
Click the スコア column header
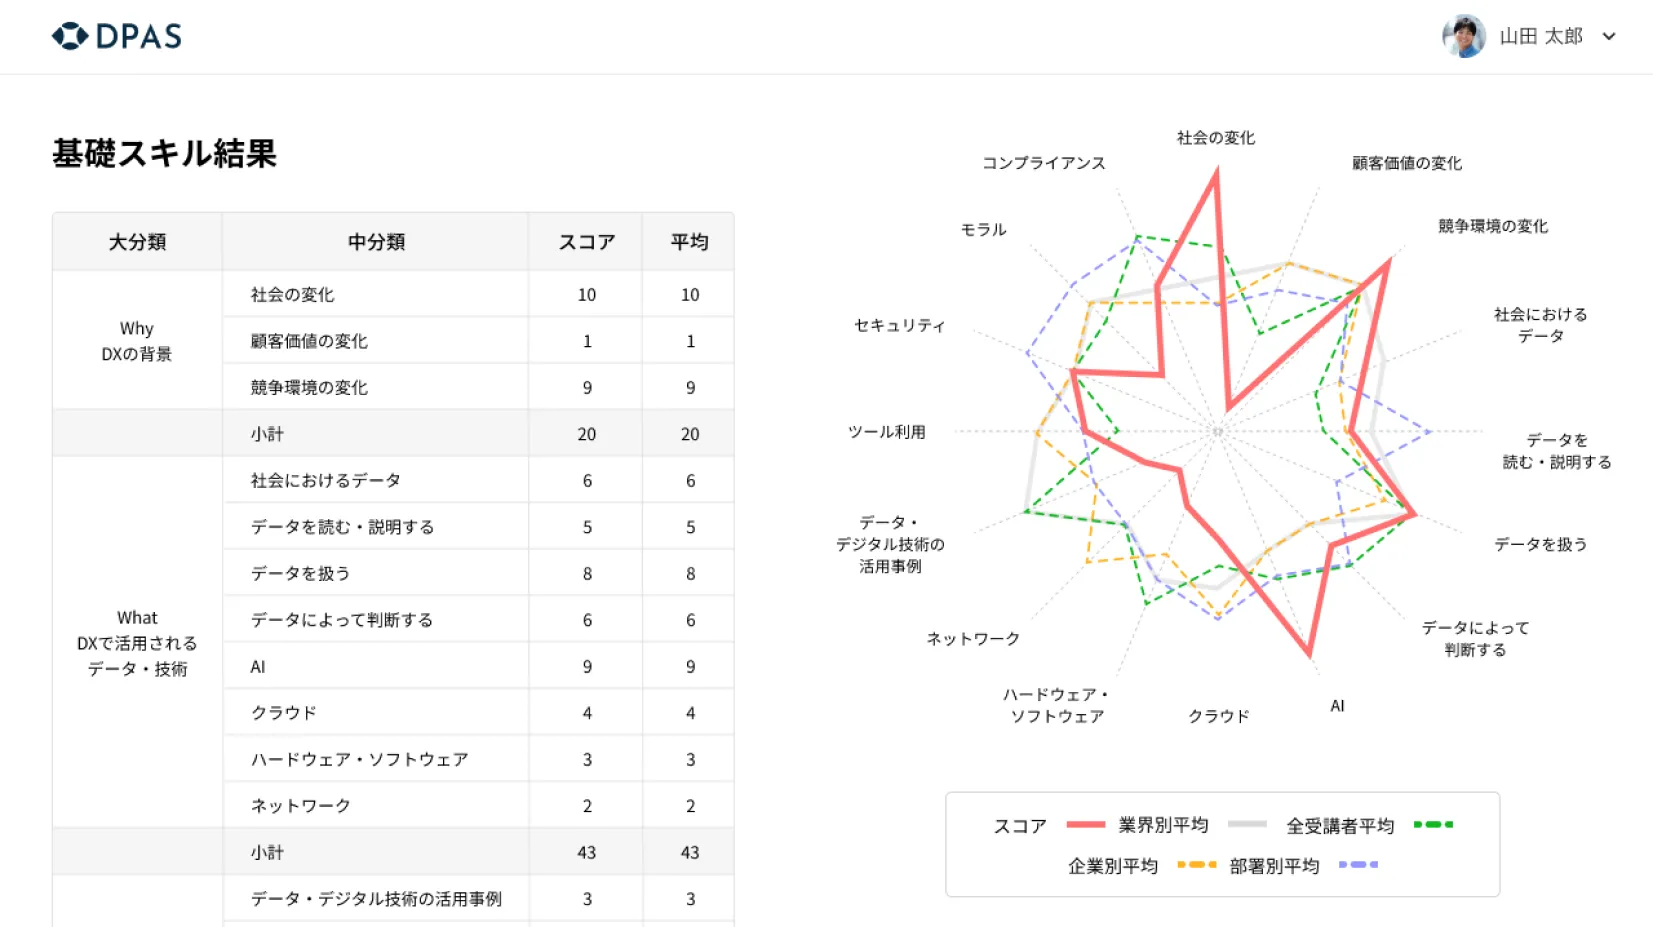(585, 241)
